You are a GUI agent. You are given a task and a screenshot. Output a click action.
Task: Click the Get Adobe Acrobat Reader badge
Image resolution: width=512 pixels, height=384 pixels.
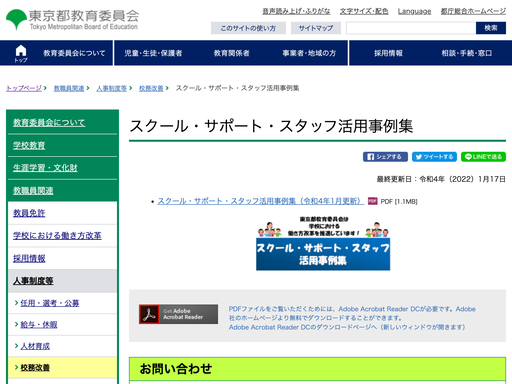pyautogui.click(x=179, y=314)
